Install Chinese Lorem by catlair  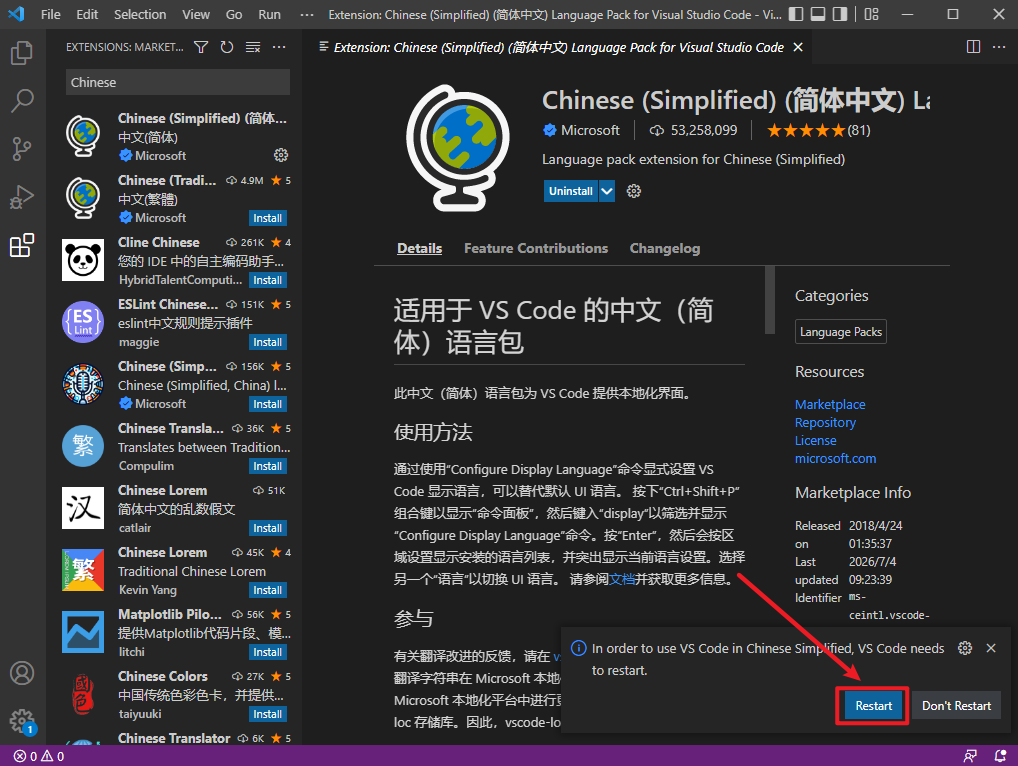[267, 528]
